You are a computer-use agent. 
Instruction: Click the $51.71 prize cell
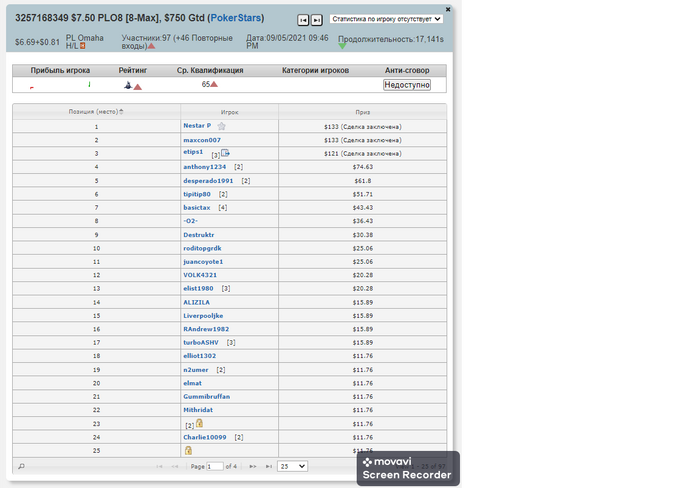(x=362, y=194)
